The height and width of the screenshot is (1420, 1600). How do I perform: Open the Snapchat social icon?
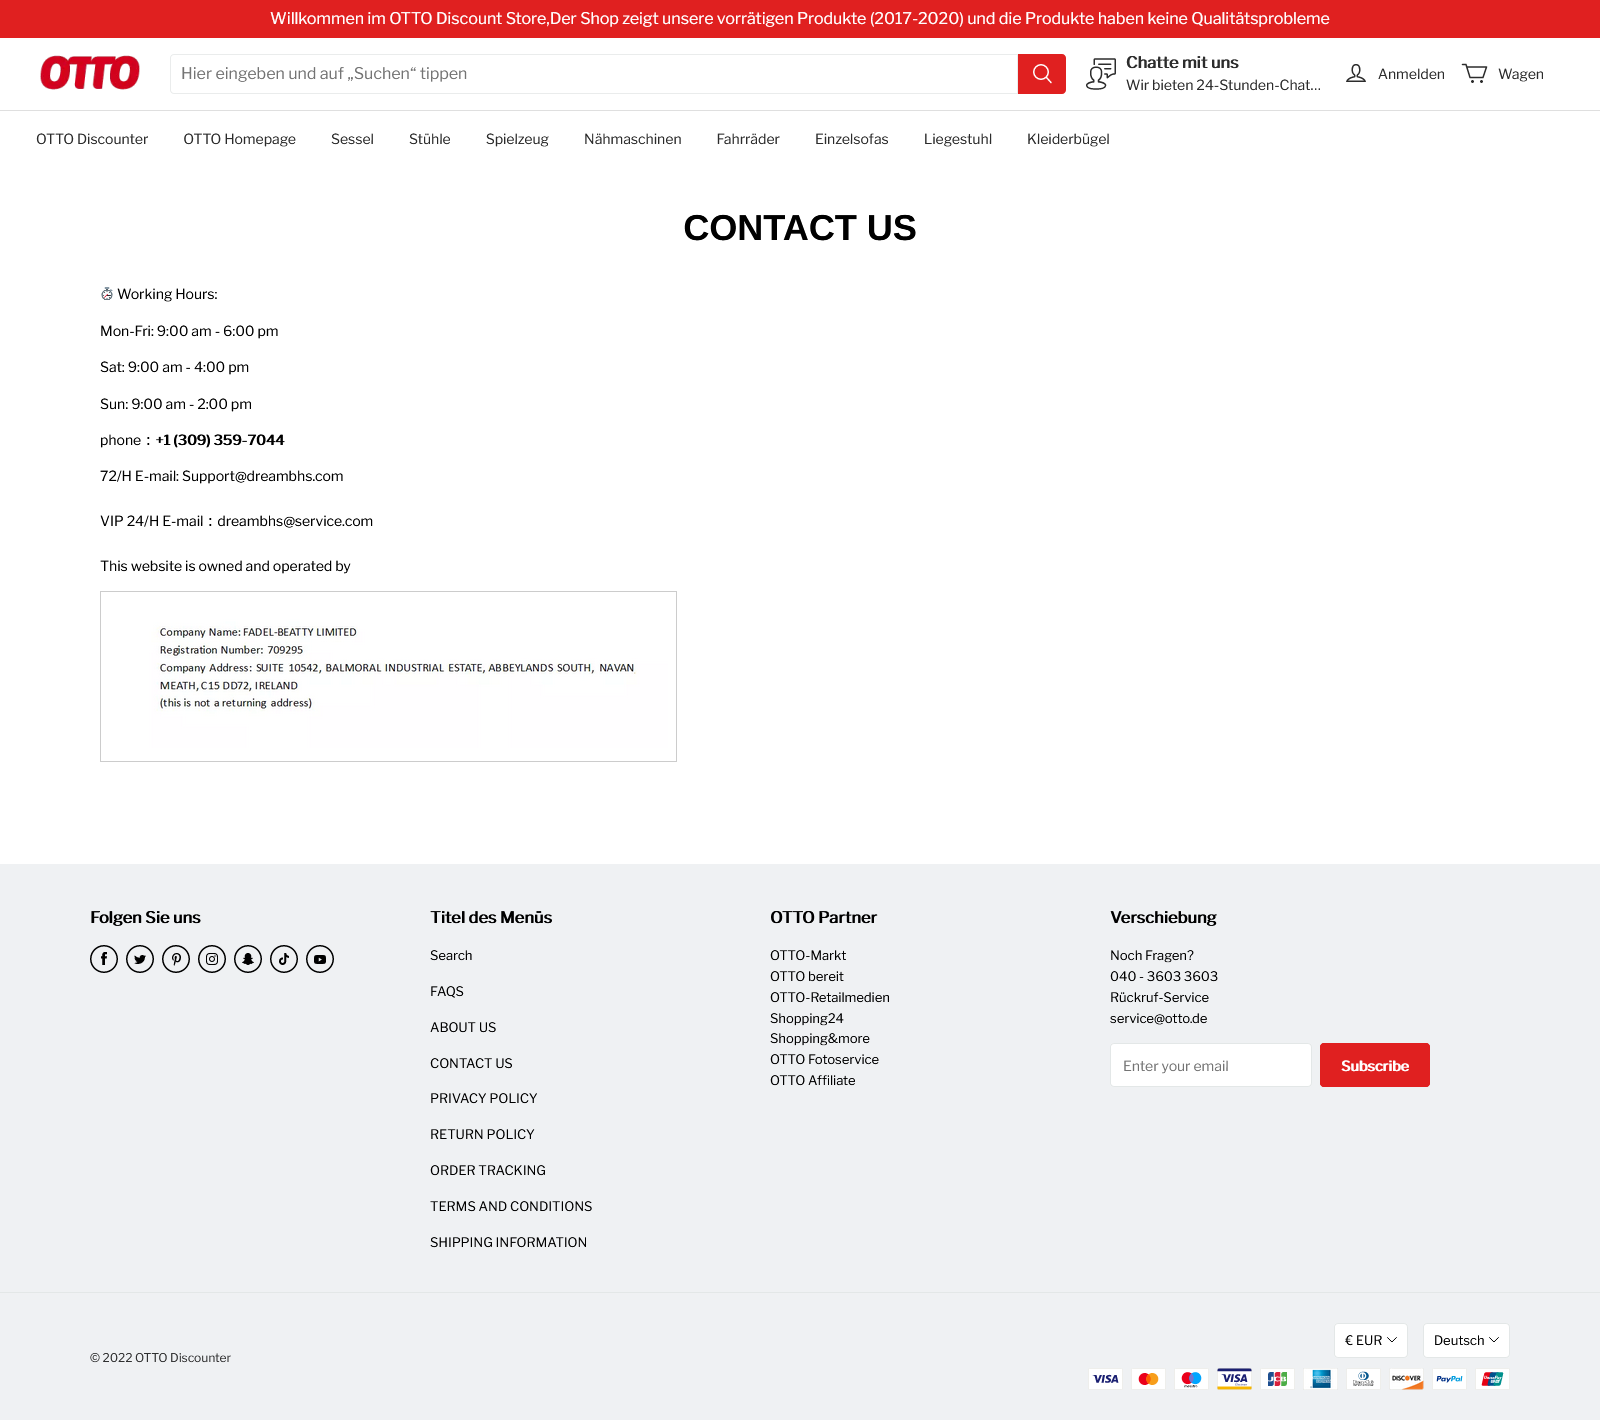(x=248, y=959)
